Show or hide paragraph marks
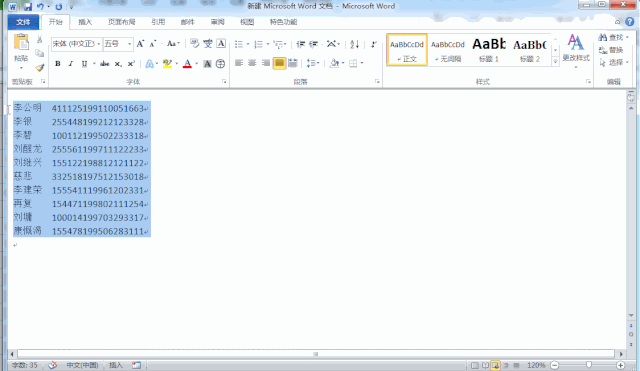Viewport: 640px width, 371px height. click(x=373, y=44)
